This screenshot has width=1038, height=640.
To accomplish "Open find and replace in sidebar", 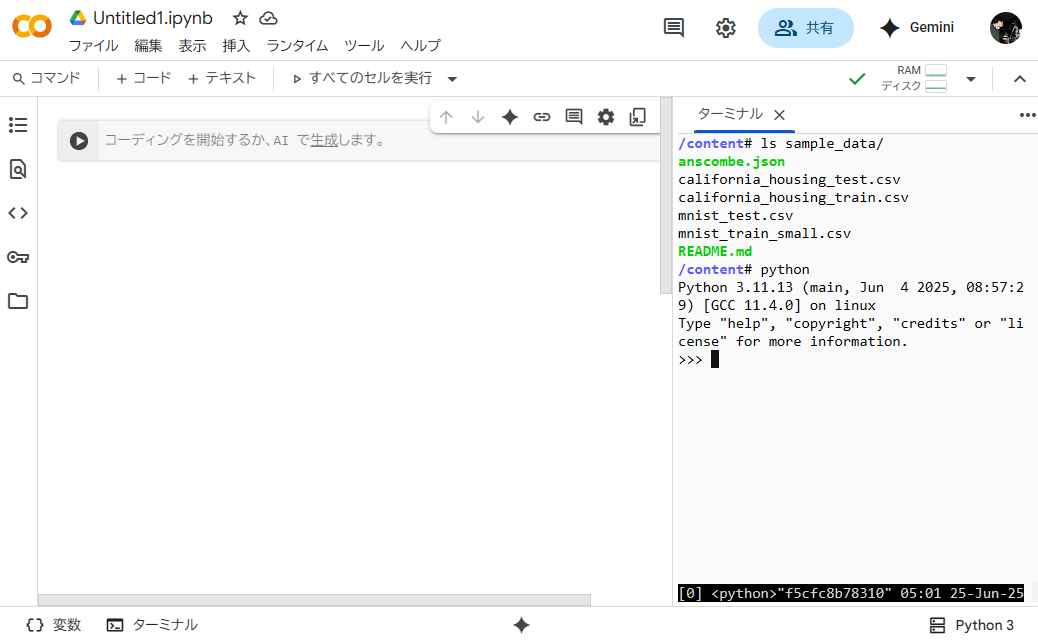I will point(18,169).
